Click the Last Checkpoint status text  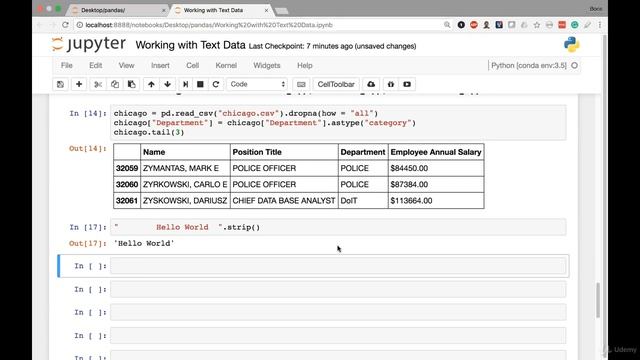[x=332, y=46]
